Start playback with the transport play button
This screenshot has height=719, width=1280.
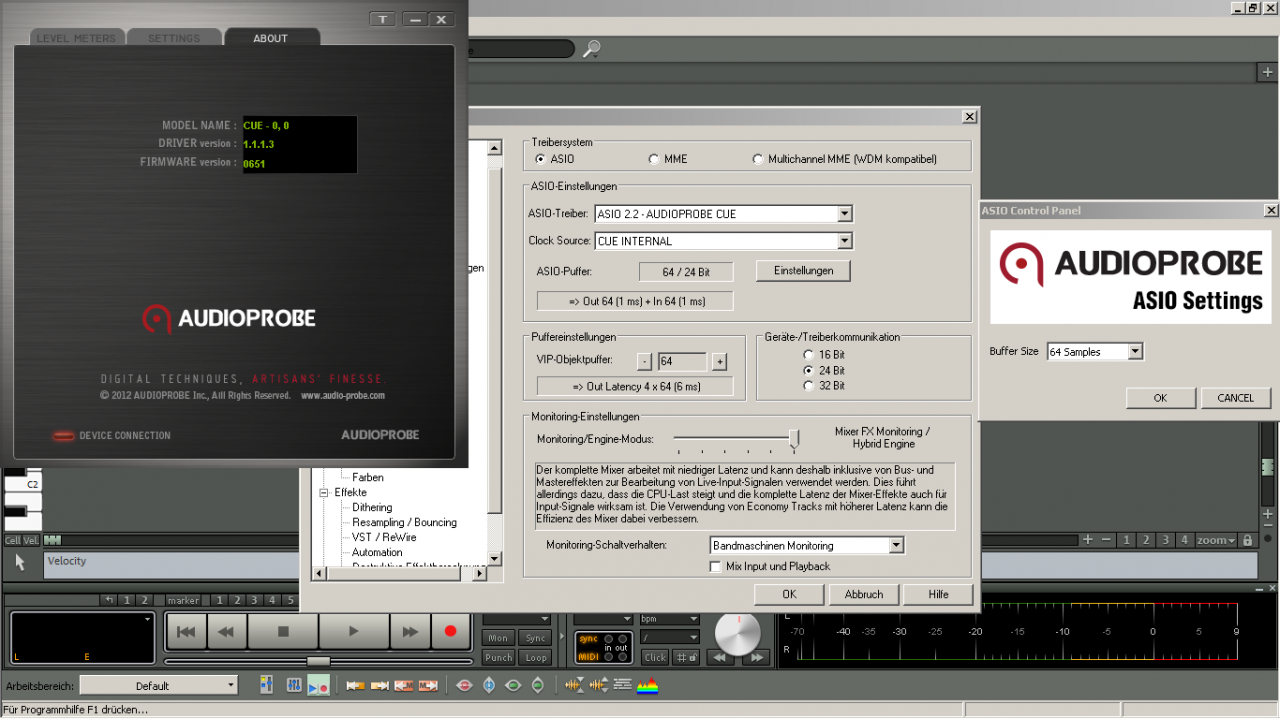pyautogui.click(x=353, y=631)
